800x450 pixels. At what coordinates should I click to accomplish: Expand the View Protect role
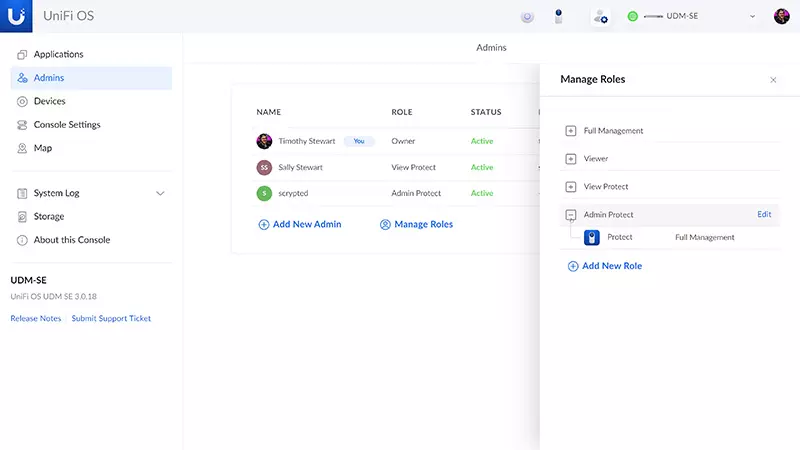[570, 187]
